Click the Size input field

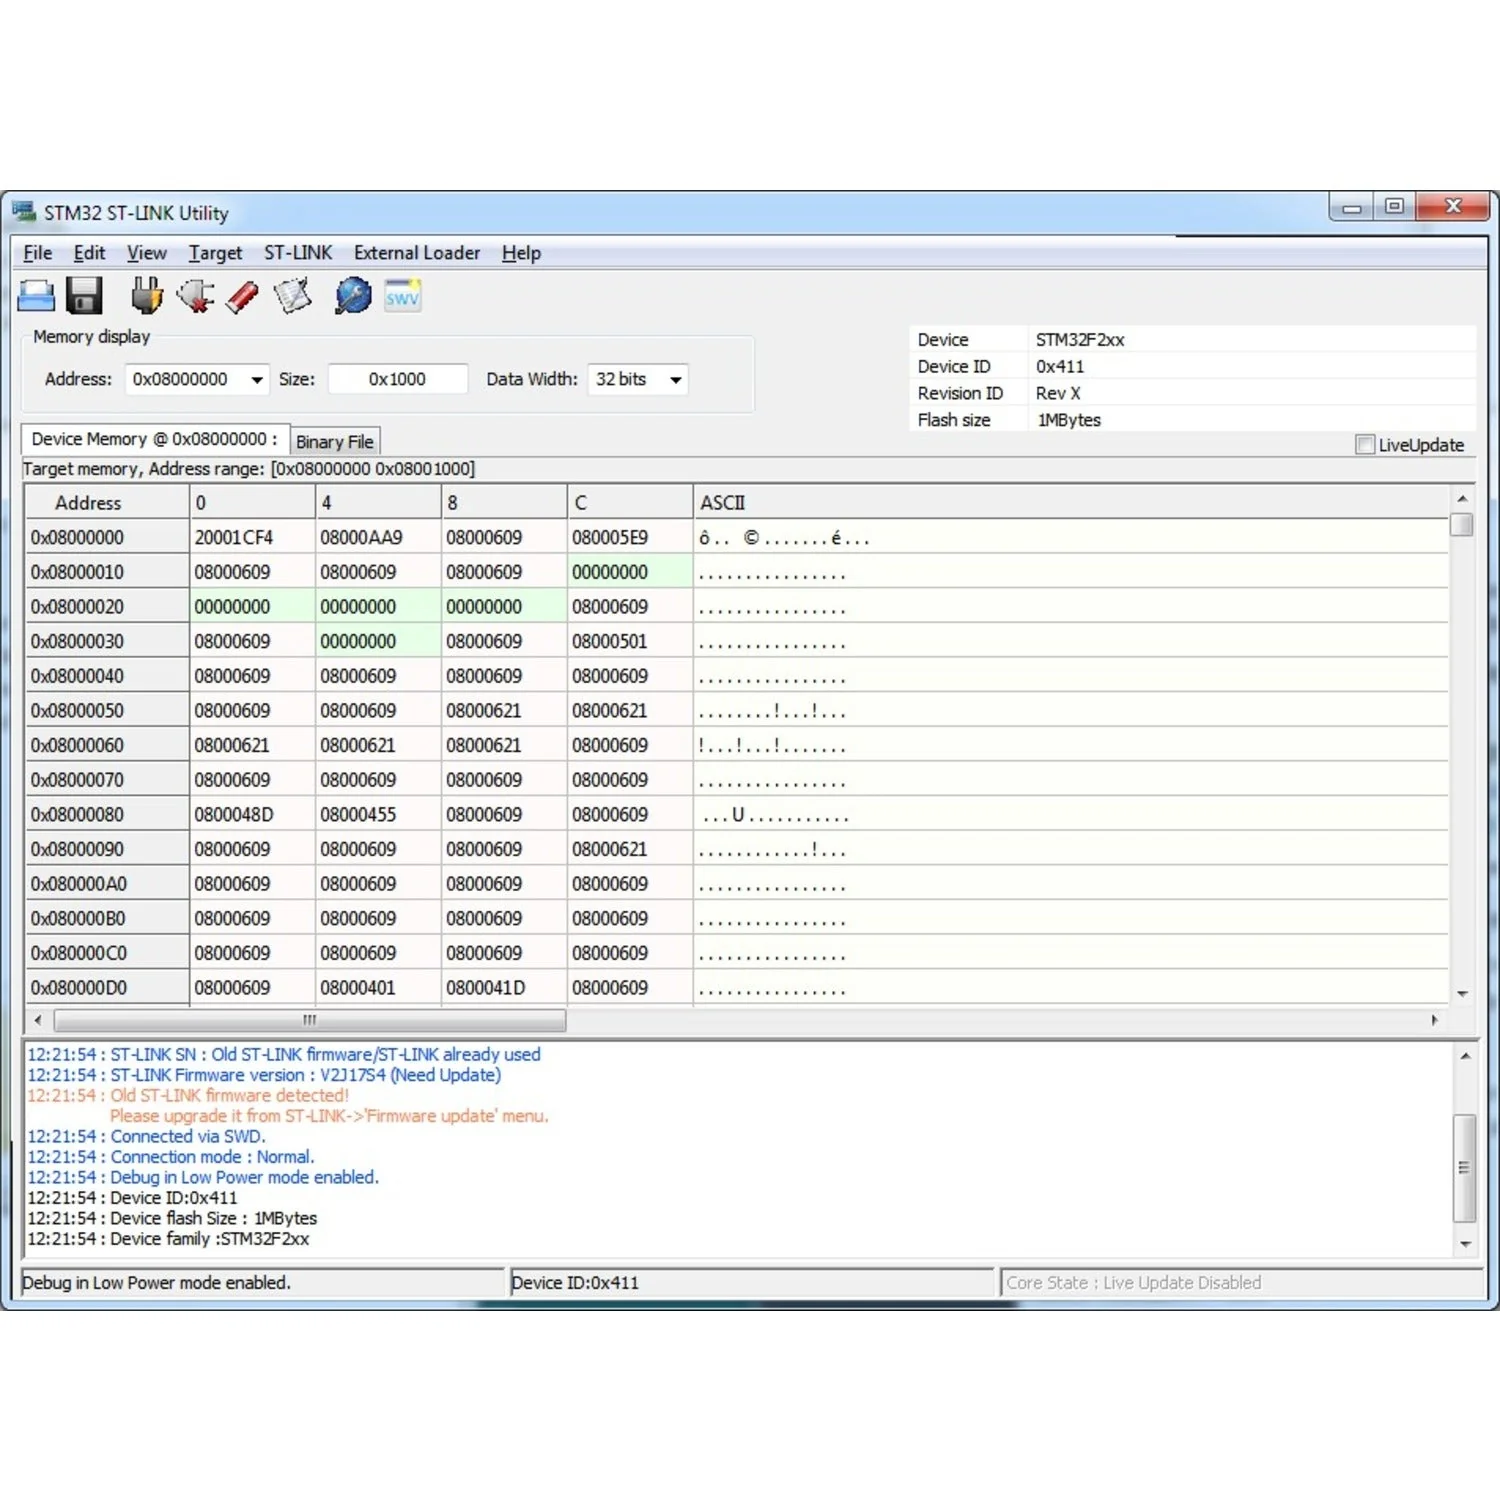coord(397,380)
